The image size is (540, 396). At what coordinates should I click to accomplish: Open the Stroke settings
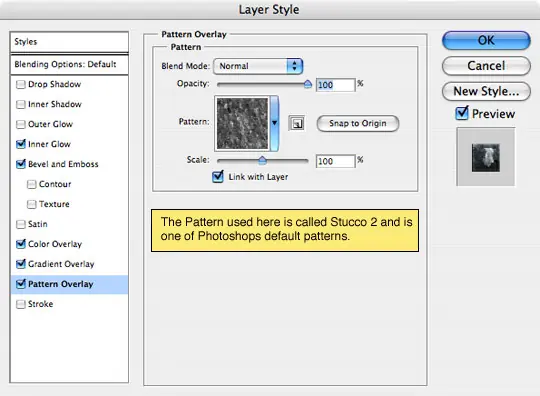[40, 304]
